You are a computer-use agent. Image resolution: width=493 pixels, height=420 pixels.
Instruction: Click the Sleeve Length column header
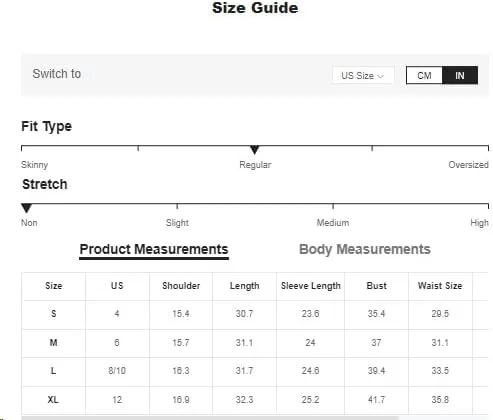[x=311, y=286]
